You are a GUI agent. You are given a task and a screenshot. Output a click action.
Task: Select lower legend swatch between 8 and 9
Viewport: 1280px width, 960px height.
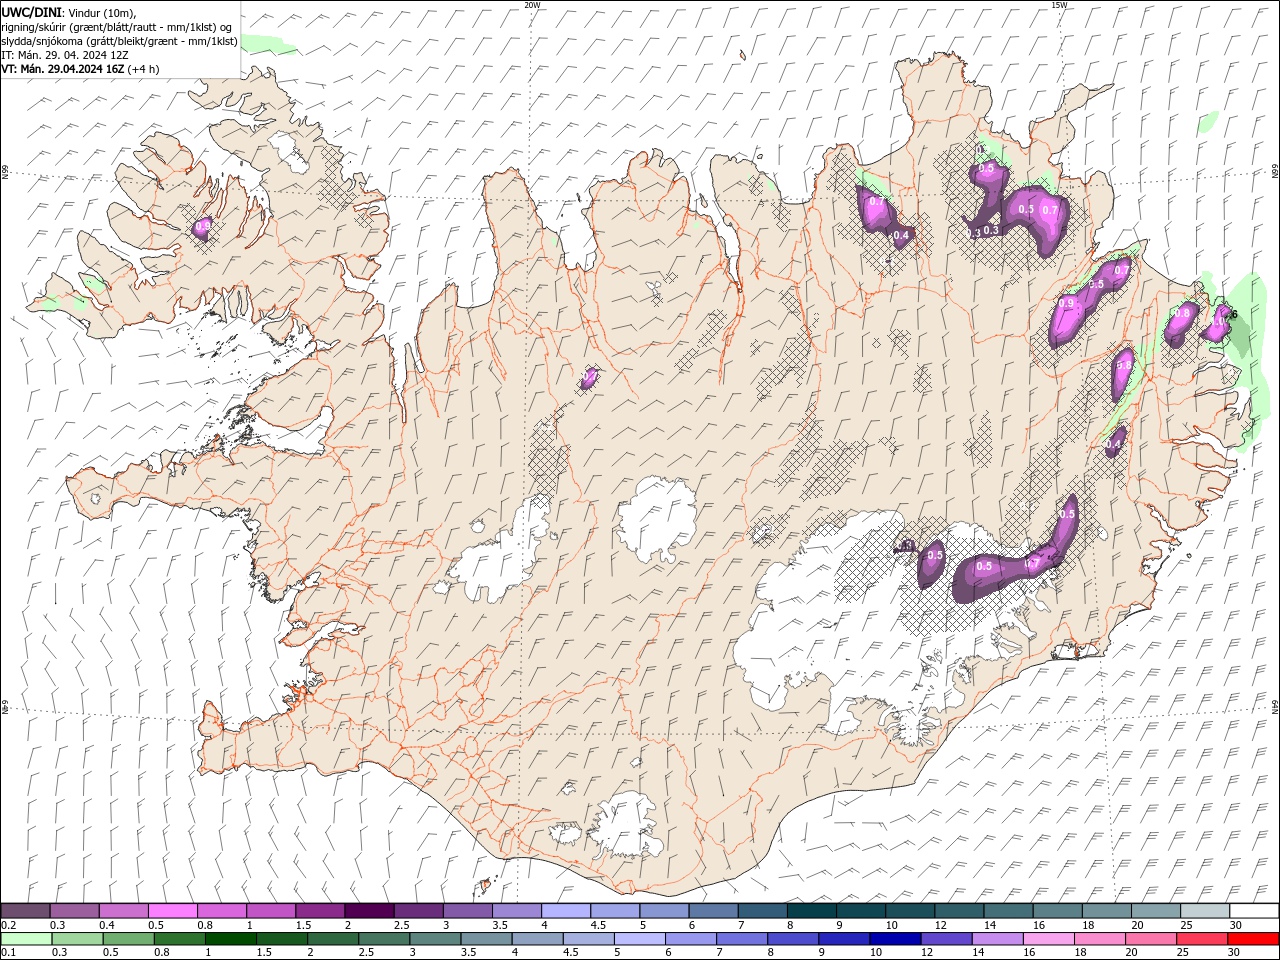pos(793,939)
